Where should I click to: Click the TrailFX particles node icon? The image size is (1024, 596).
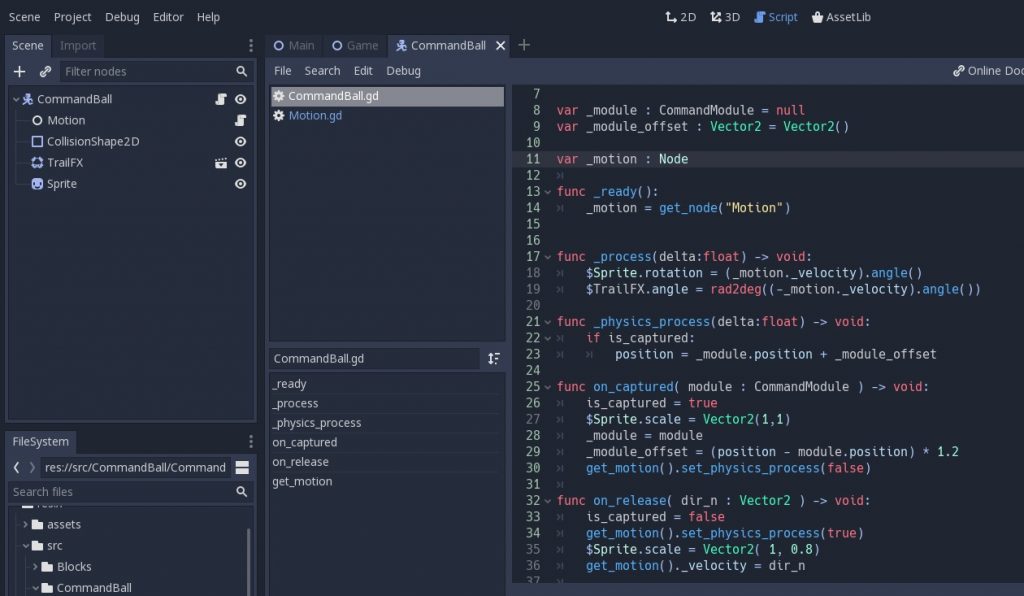37,163
